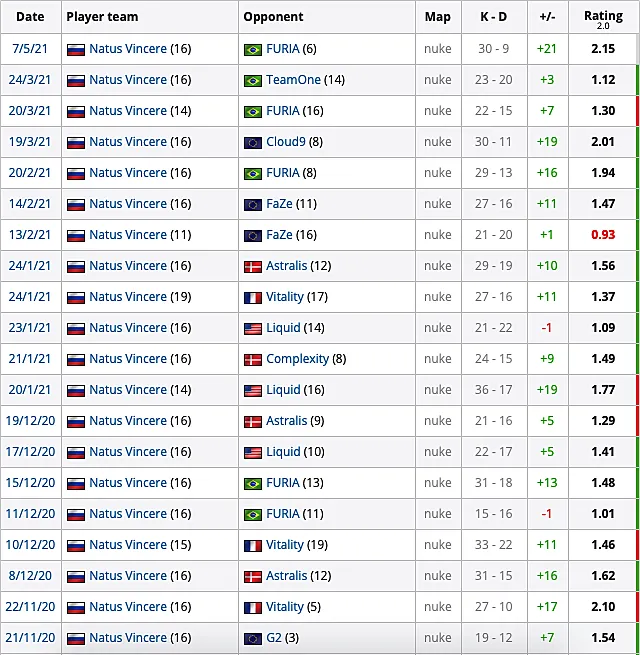Open the 20/3/21 match date link
640x655 pixels.
click(x=30, y=110)
